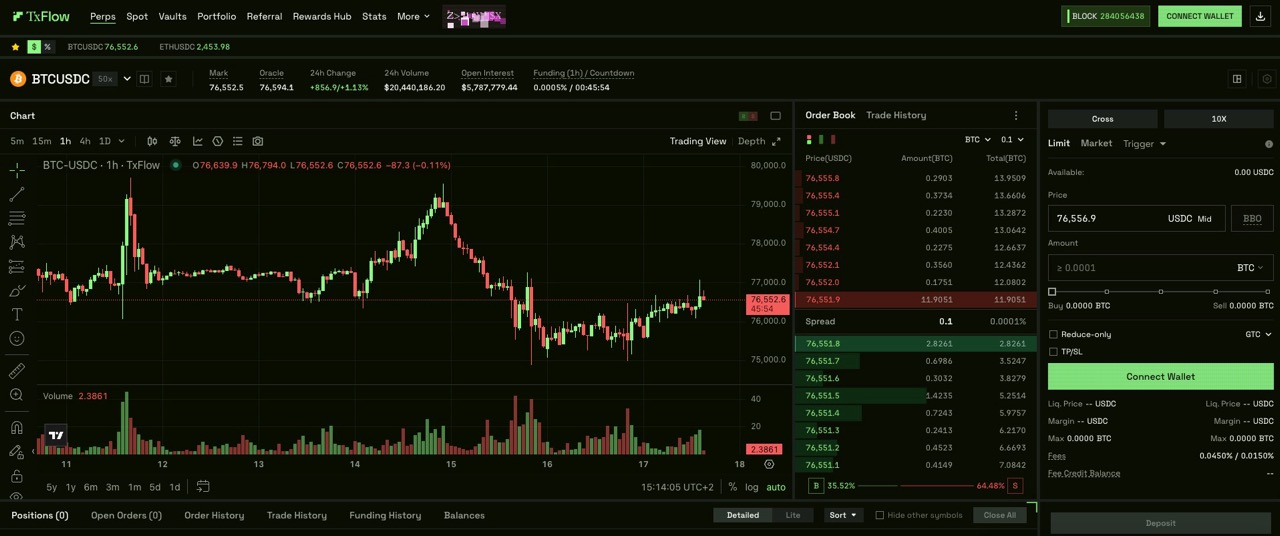
Task: Open the layout panel next to BTCUSDC
Action: click(144, 79)
